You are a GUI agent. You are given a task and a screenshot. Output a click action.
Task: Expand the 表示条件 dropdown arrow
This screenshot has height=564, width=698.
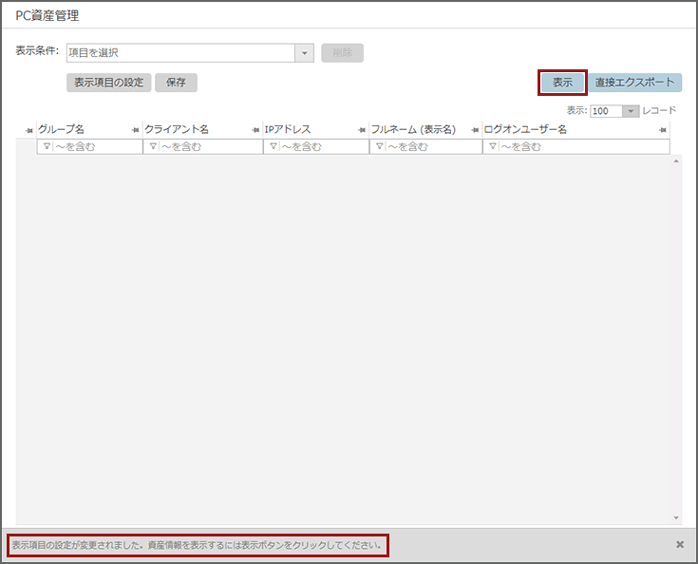304,53
